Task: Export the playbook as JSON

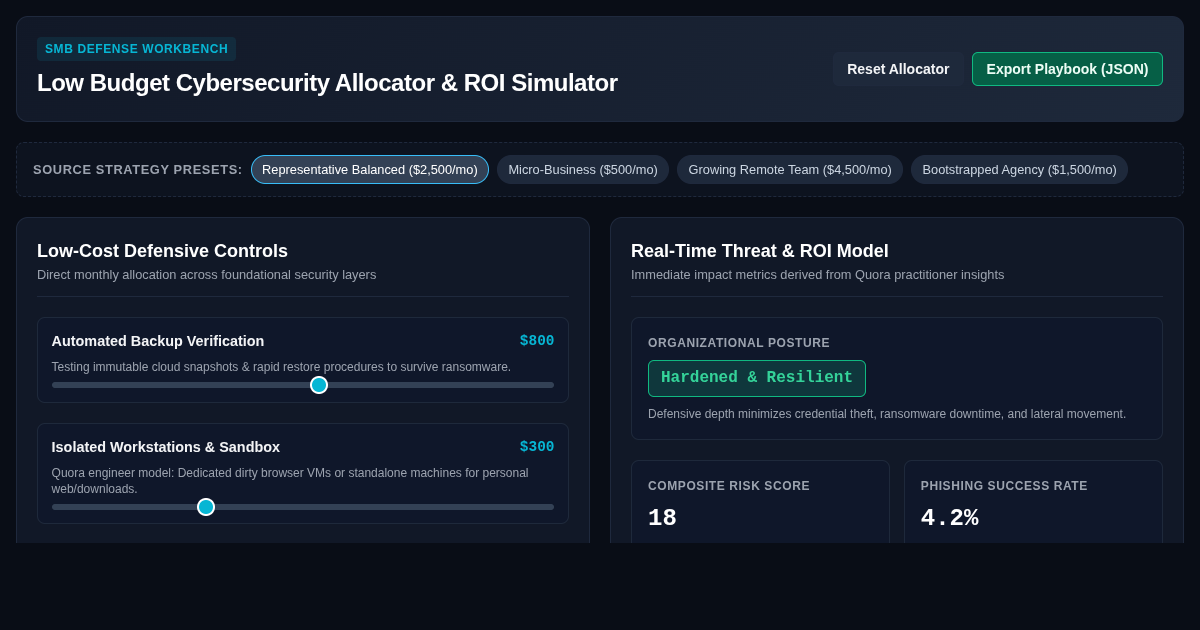Action: [x=1067, y=69]
